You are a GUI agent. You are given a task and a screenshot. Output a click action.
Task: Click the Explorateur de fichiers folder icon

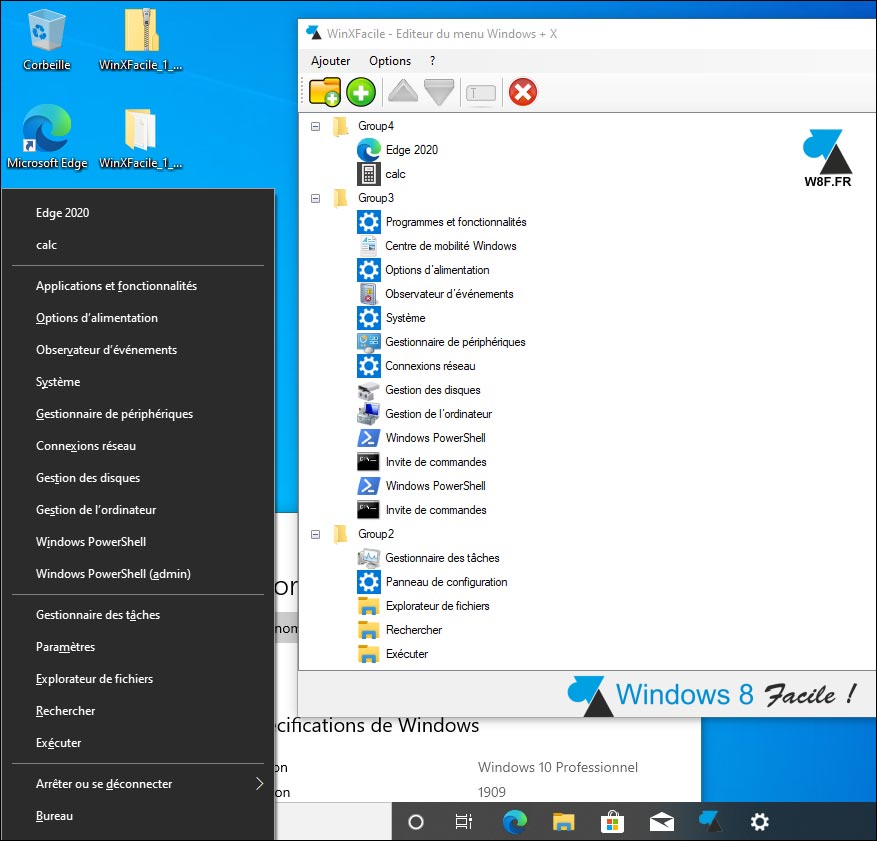pyautogui.click(x=369, y=606)
